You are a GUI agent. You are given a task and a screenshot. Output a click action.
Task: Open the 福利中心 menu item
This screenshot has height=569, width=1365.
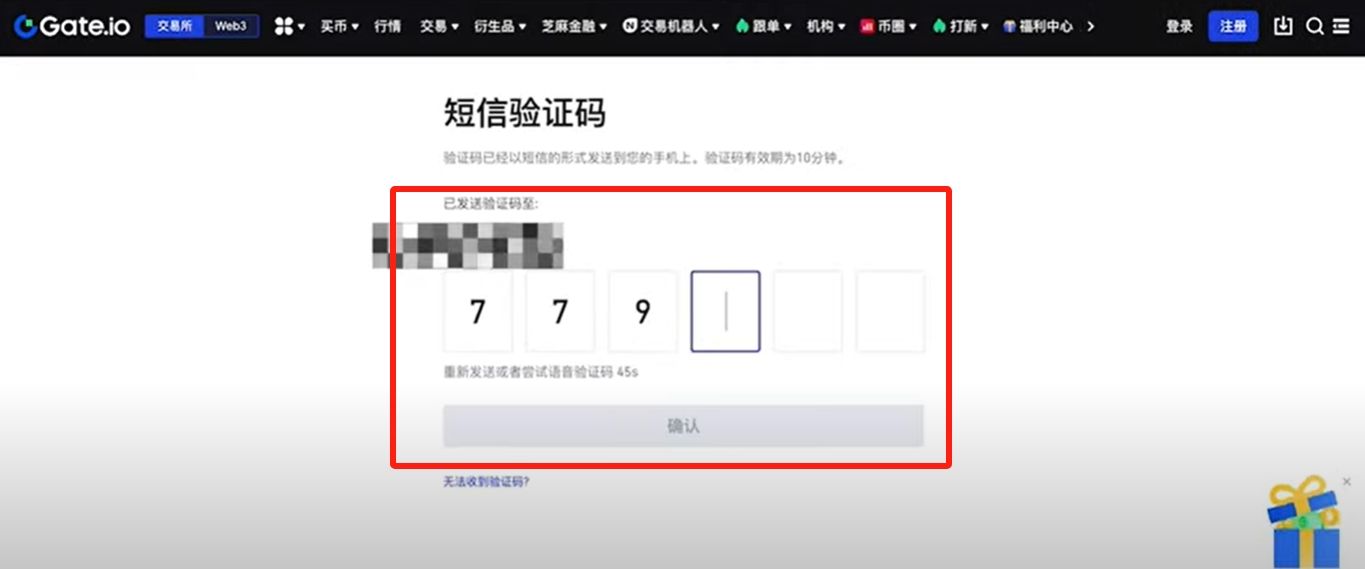point(1038,26)
